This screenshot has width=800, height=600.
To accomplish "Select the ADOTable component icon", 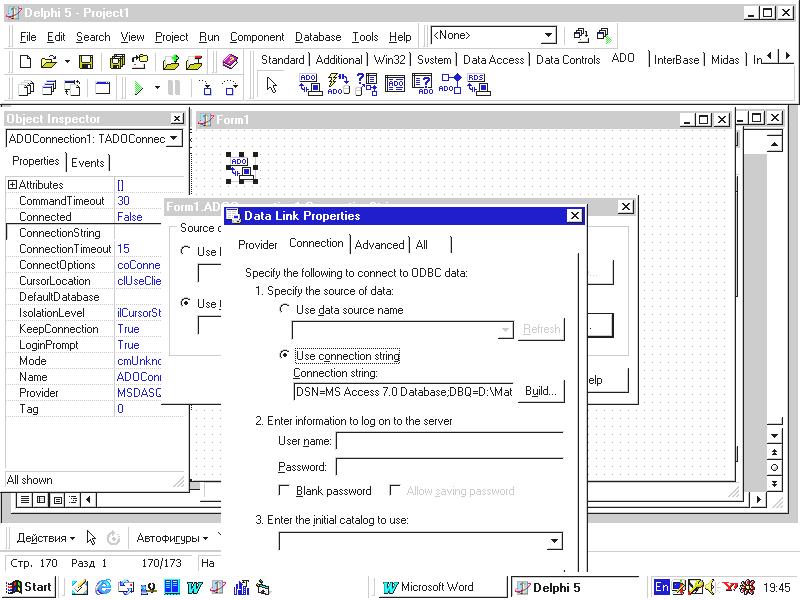I will point(395,84).
